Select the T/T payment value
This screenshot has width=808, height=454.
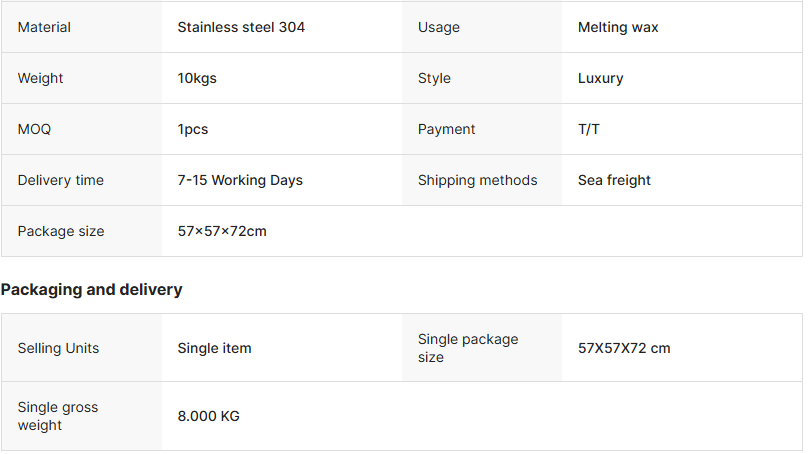tap(589, 129)
